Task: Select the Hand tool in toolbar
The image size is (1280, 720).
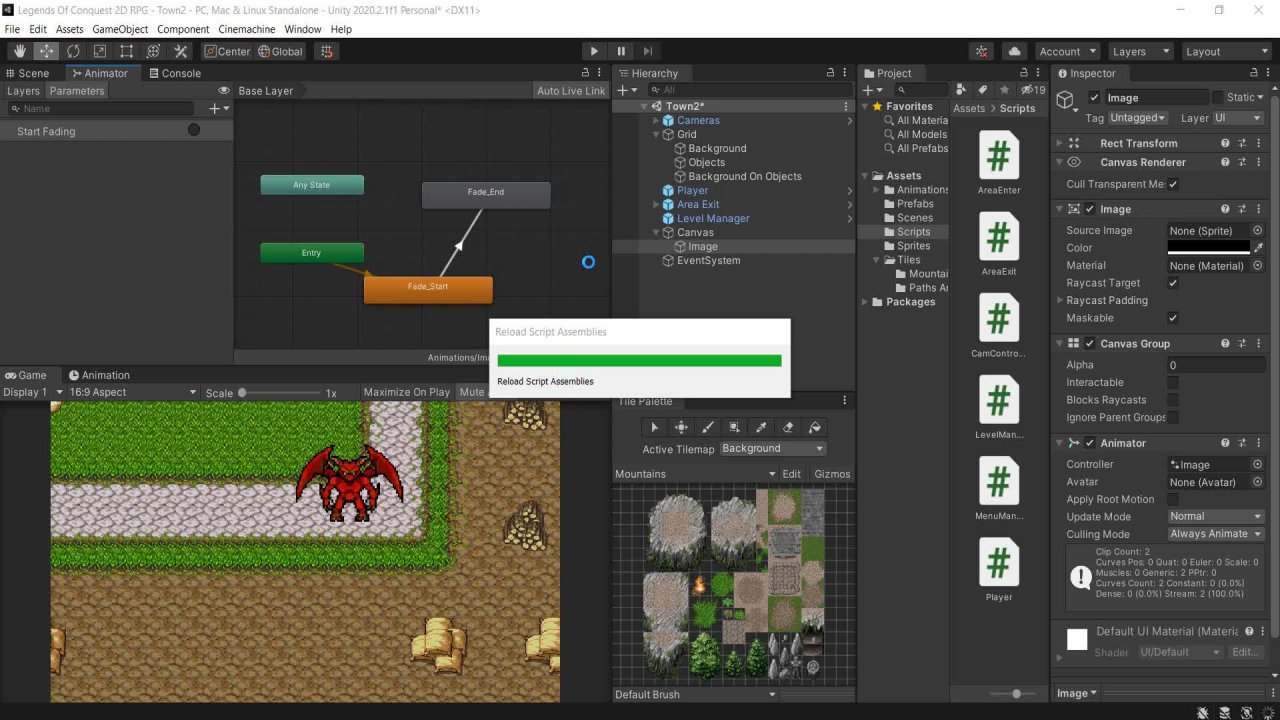Action: pyautogui.click(x=19, y=51)
